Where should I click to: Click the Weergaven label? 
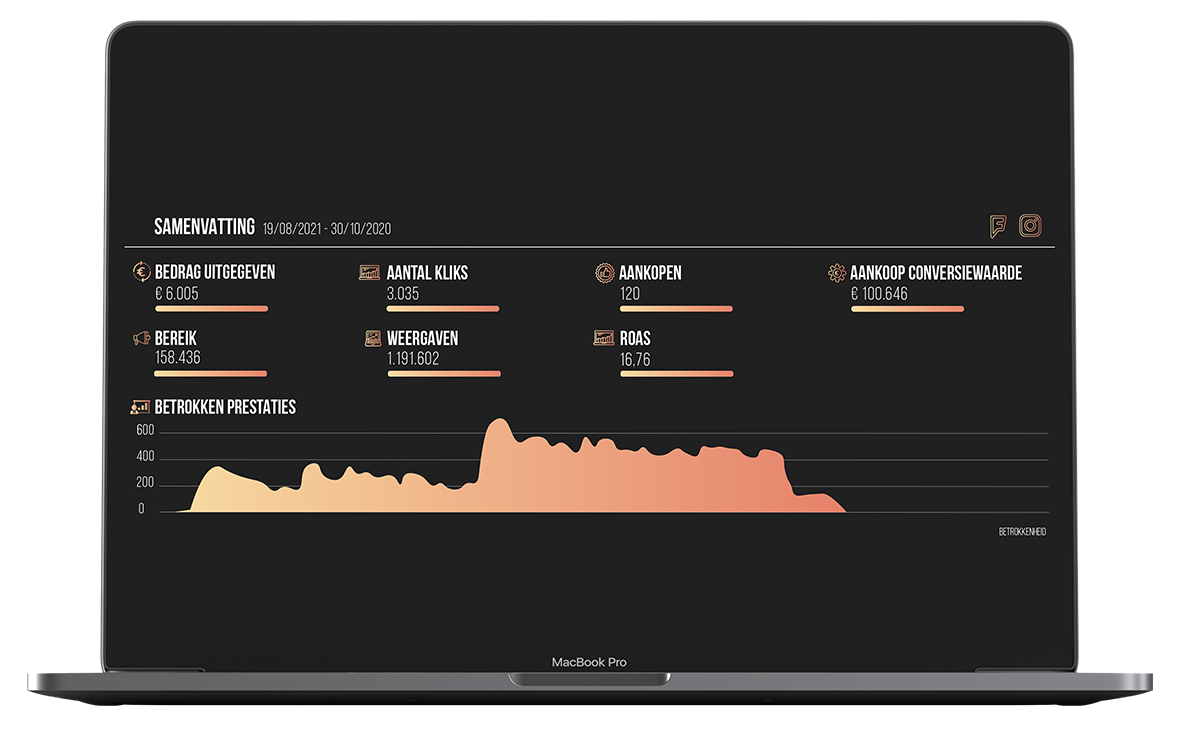click(423, 338)
